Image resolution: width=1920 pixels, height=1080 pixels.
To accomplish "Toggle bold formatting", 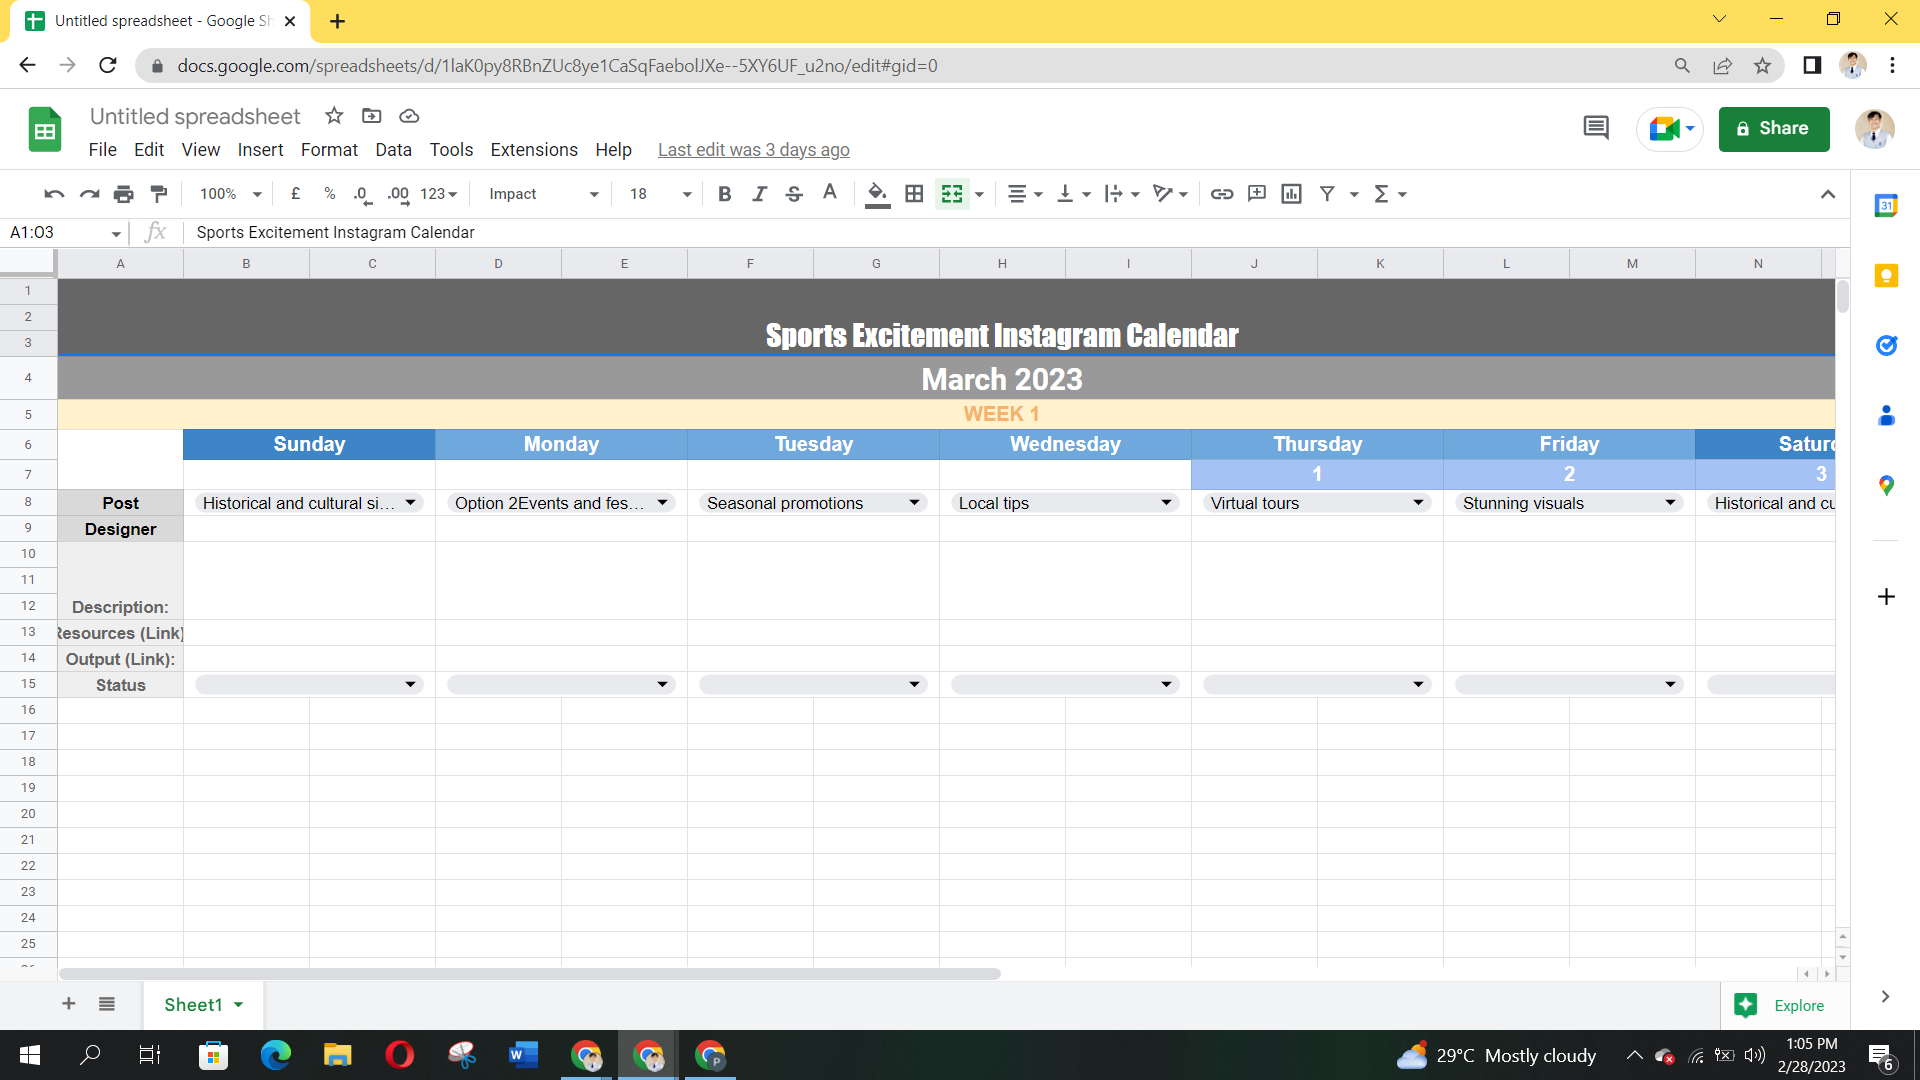I will click(x=725, y=194).
